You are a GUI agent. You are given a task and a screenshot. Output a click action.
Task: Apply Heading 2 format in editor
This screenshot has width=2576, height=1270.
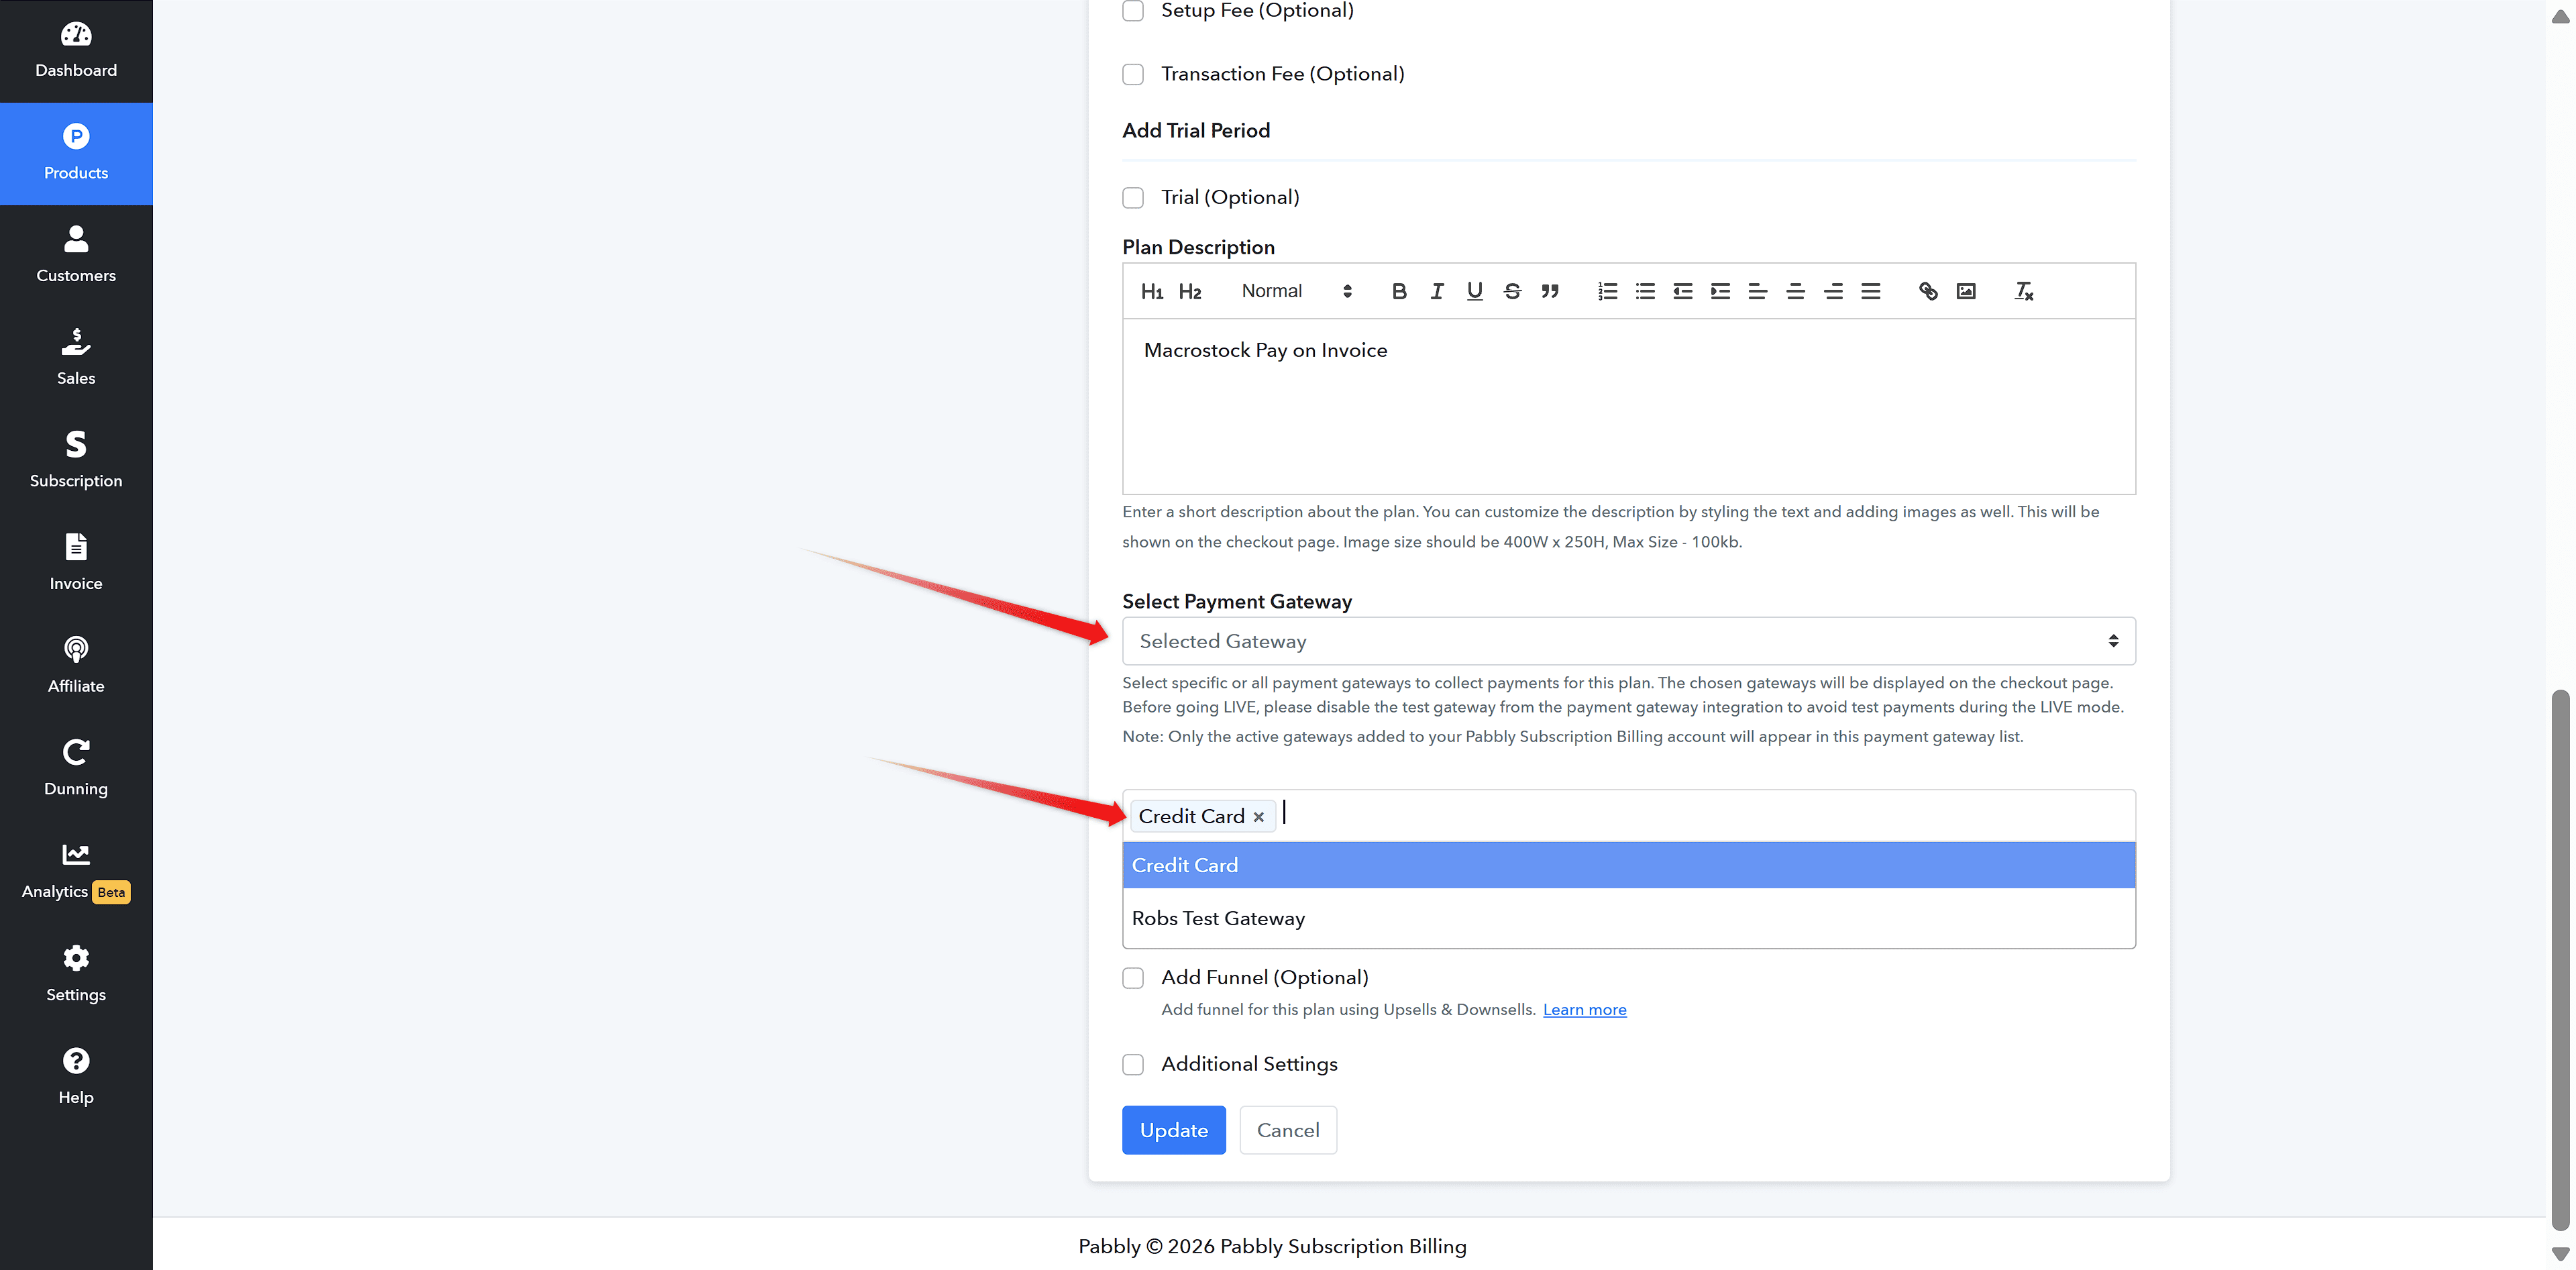(1190, 291)
